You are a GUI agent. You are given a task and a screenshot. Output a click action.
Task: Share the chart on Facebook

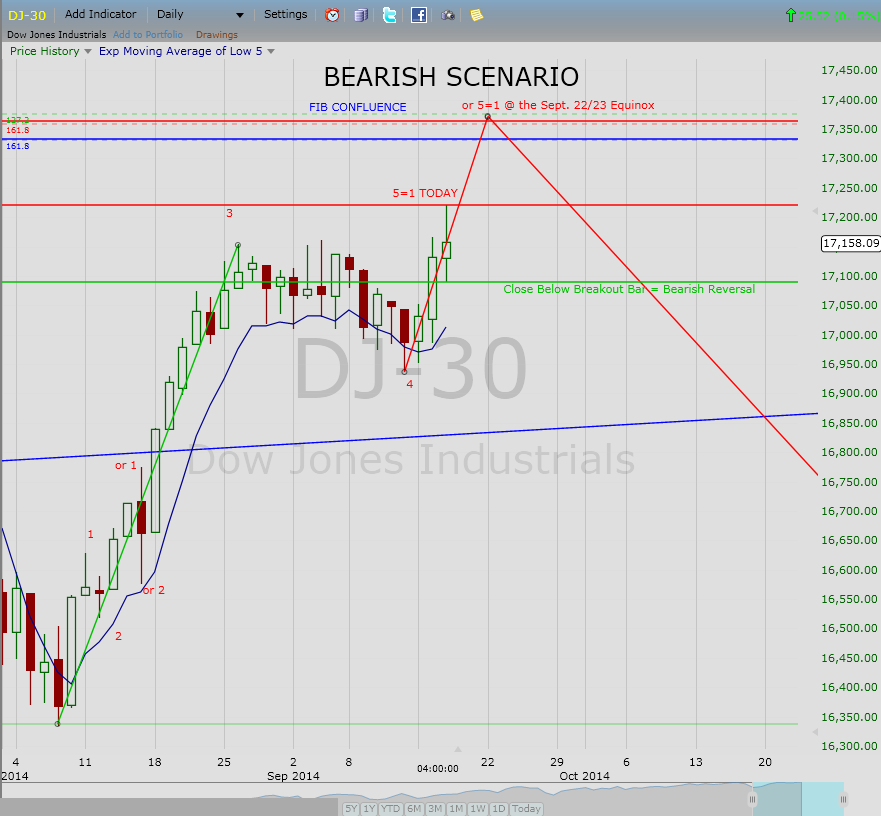419,15
